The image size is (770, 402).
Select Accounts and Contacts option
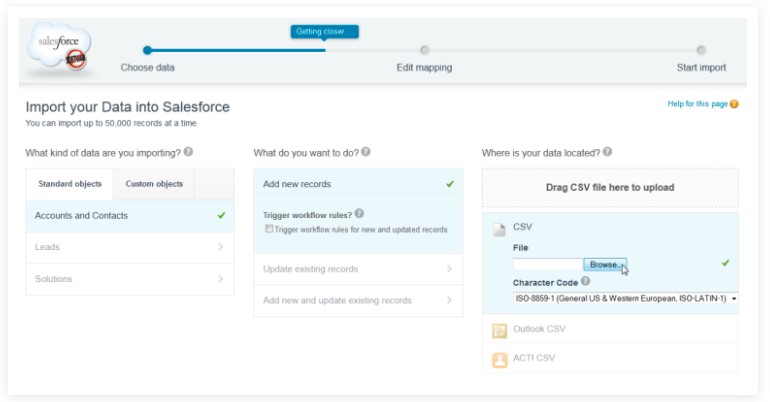tap(130, 216)
